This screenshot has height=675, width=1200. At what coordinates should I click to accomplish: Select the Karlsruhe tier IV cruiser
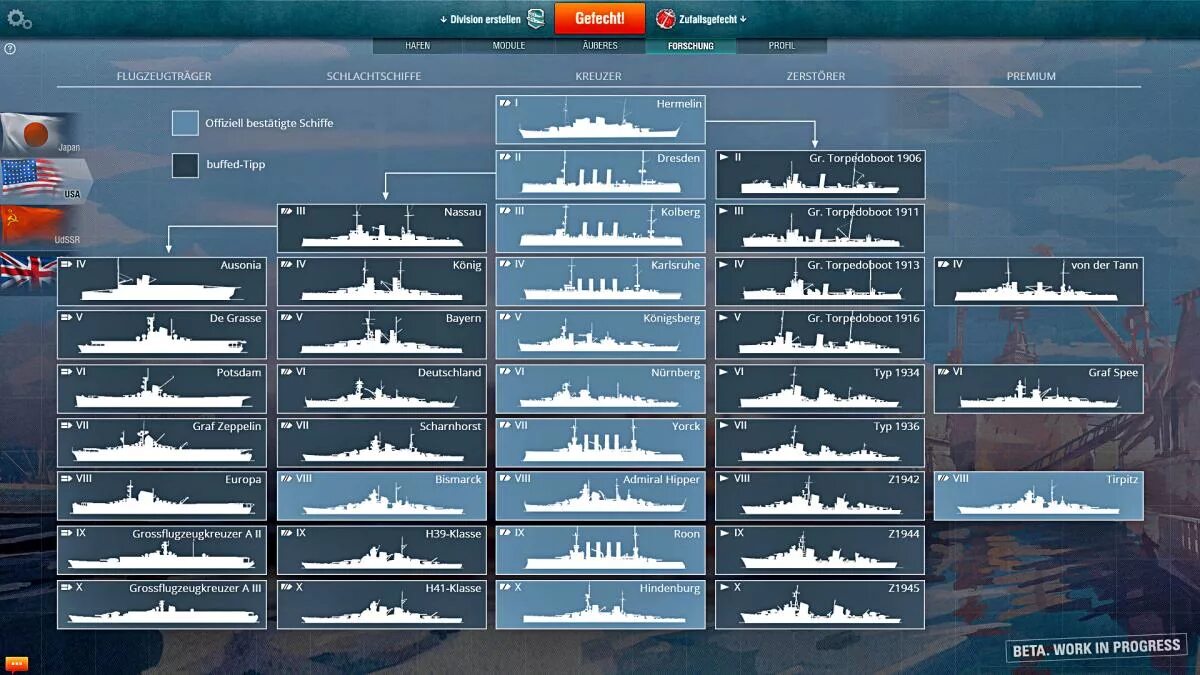[600, 281]
